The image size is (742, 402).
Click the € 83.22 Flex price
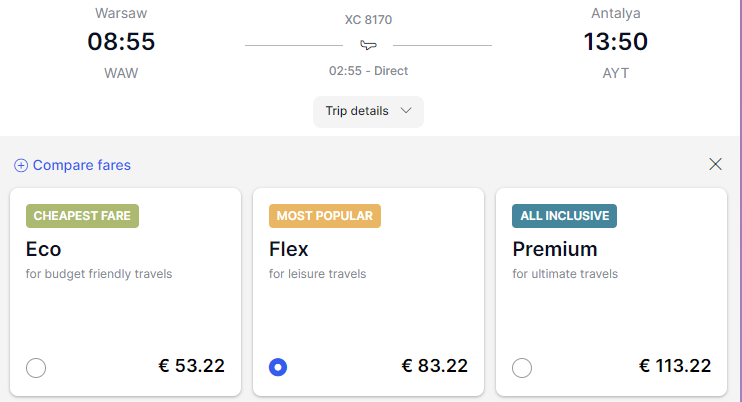click(434, 366)
